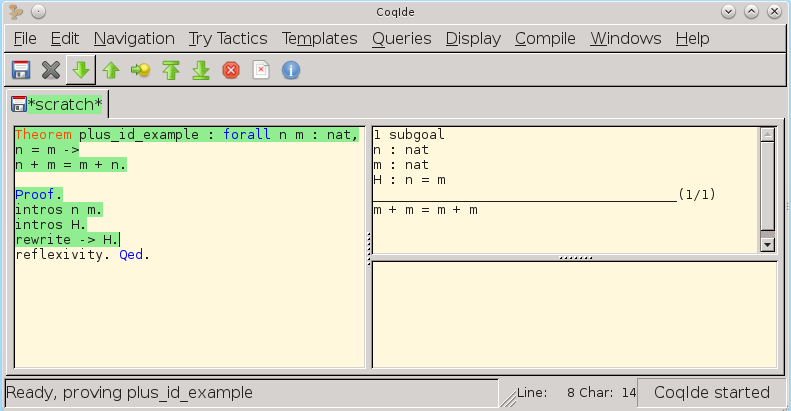Open the Display menu
The image size is (791, 411).
pyautogui.click(x=473, y=38)
